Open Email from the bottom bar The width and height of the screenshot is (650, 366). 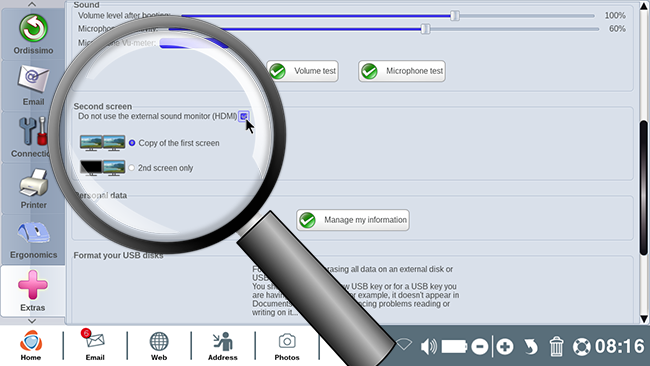(95, 346)
